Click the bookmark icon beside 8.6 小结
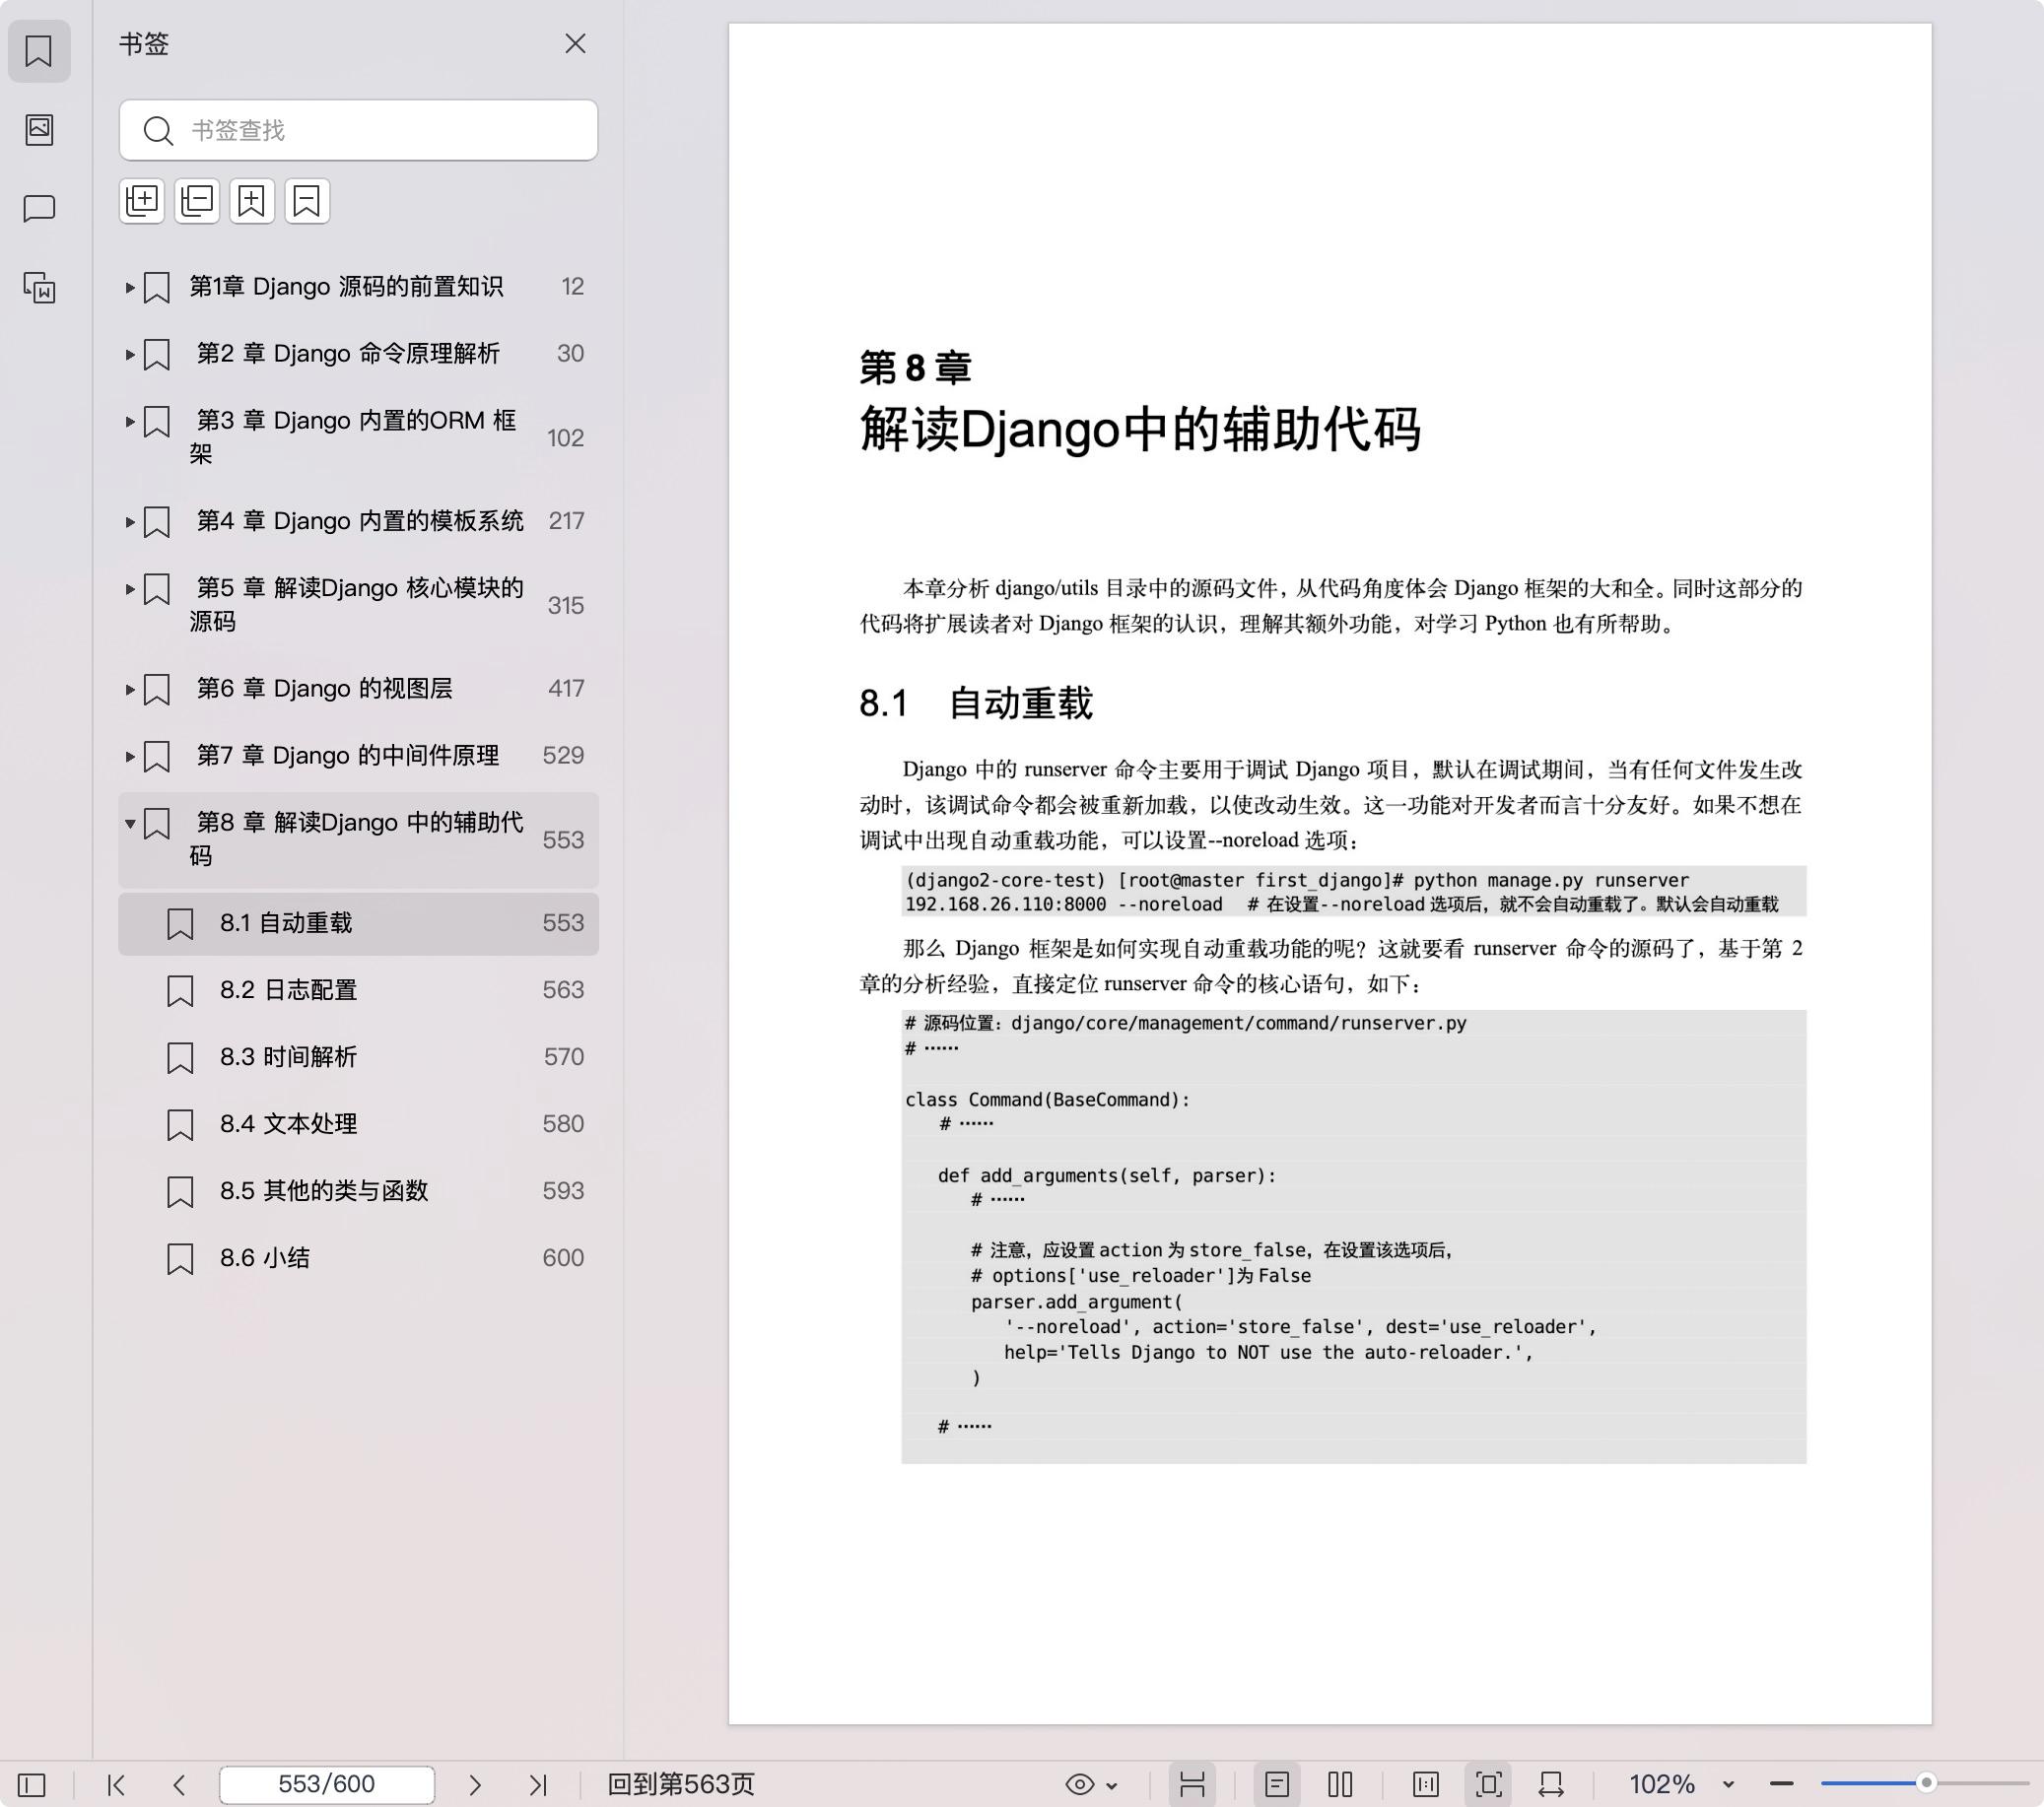The height and width of the screenshot is (1807, 2044). click(180, 1259)
